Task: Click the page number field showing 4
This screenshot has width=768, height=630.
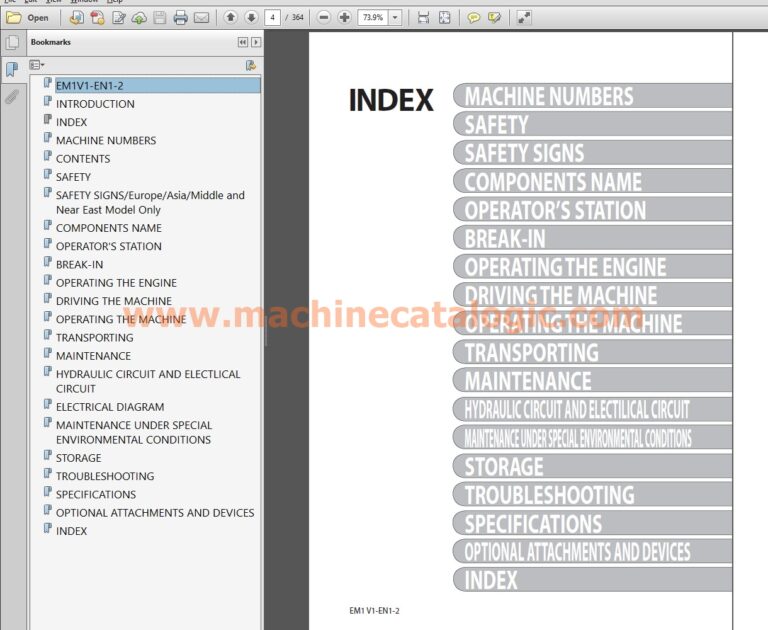Action: [x=272, y=18]
